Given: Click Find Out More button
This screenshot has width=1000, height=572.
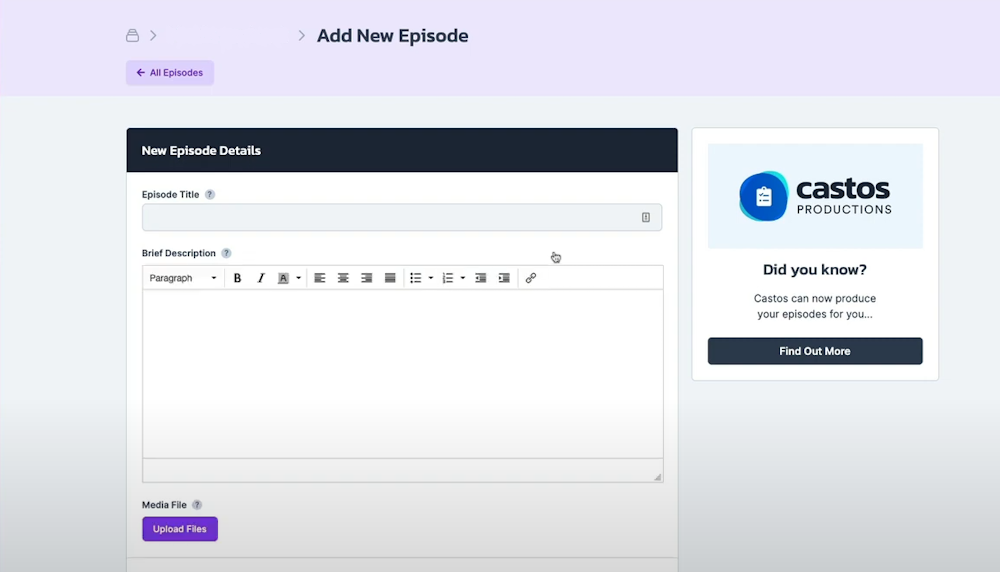Looking at the screenshot, I should (815, 351).
